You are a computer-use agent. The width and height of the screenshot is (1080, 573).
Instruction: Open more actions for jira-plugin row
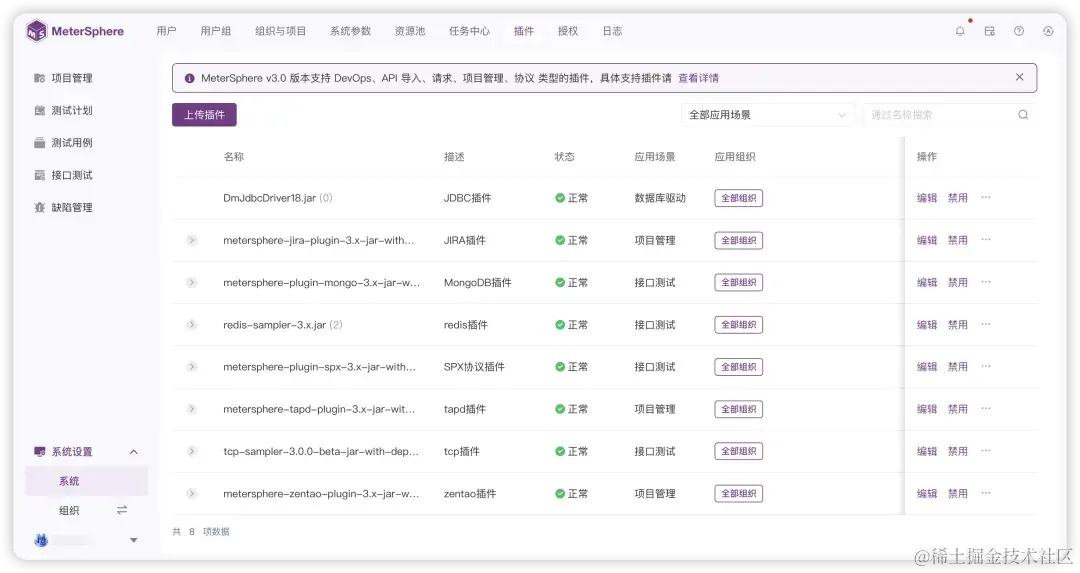coord(986,240)
